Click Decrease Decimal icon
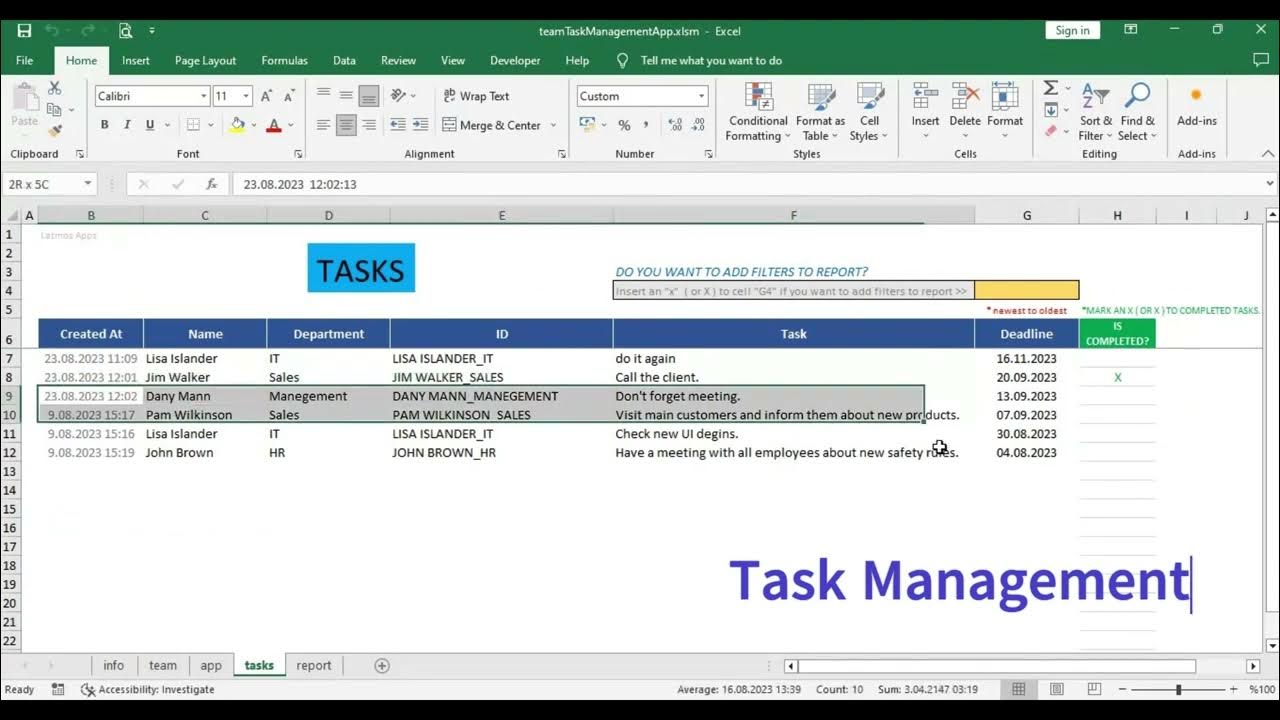This screenshot has height=720, width=1280. coord(699,125)
